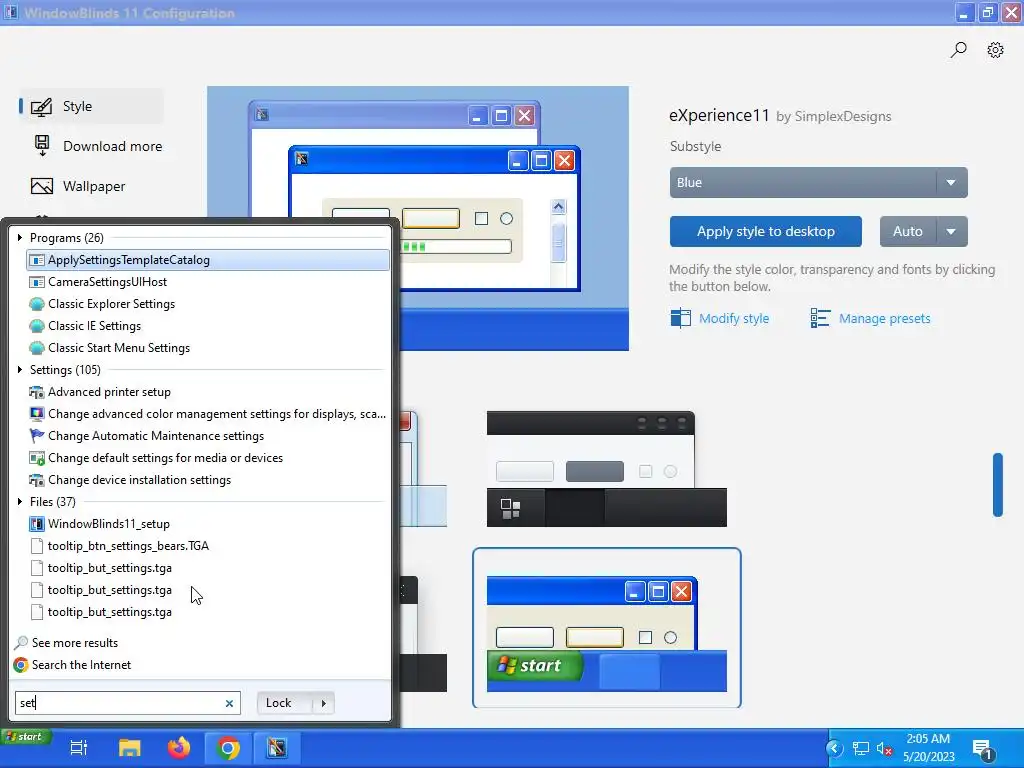Click the See more results magnifier icon
This screenshot has width=1024, height=768.
click(21, 643)
